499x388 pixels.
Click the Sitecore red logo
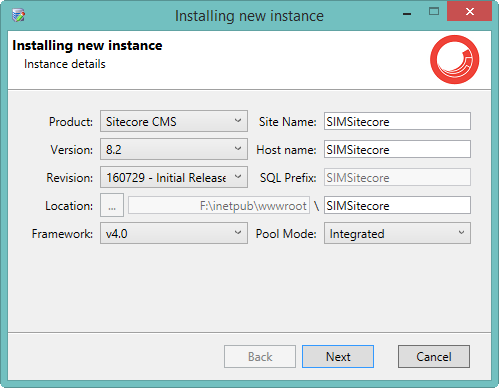pyautogui.click(x=455, y=60)
